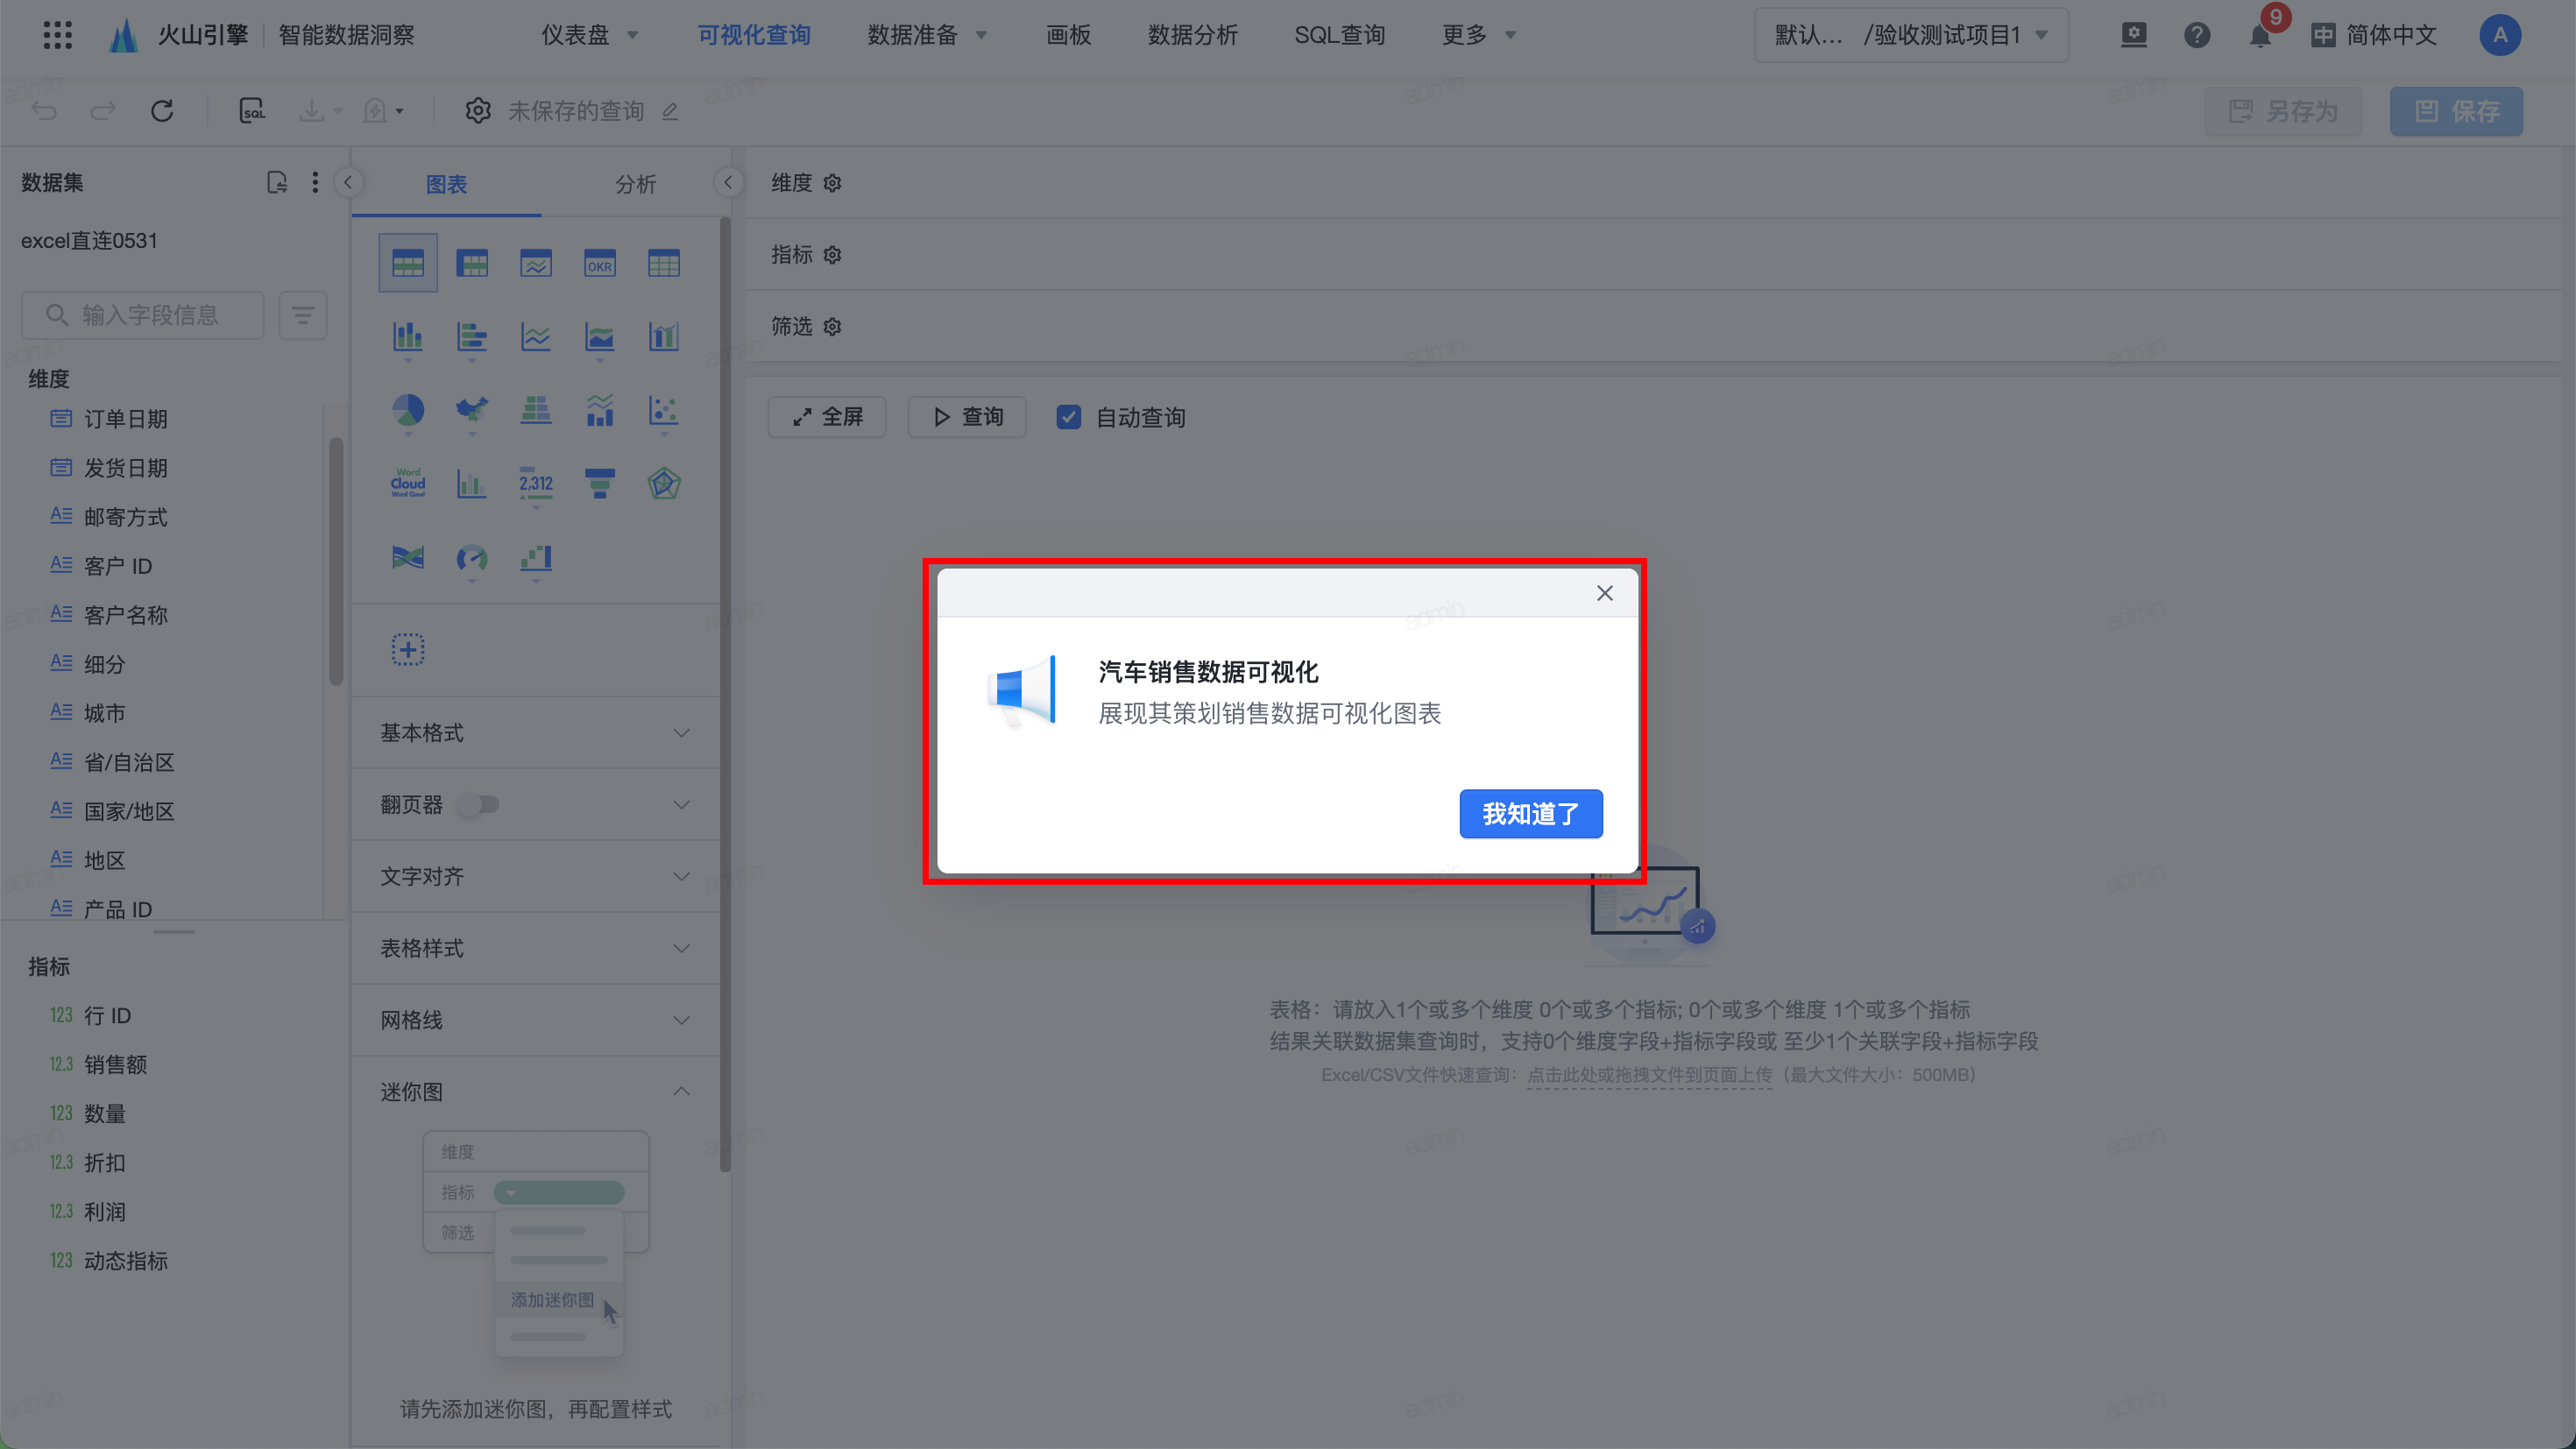Open the 数据准备 dropdown menu

tap(926, 35)
